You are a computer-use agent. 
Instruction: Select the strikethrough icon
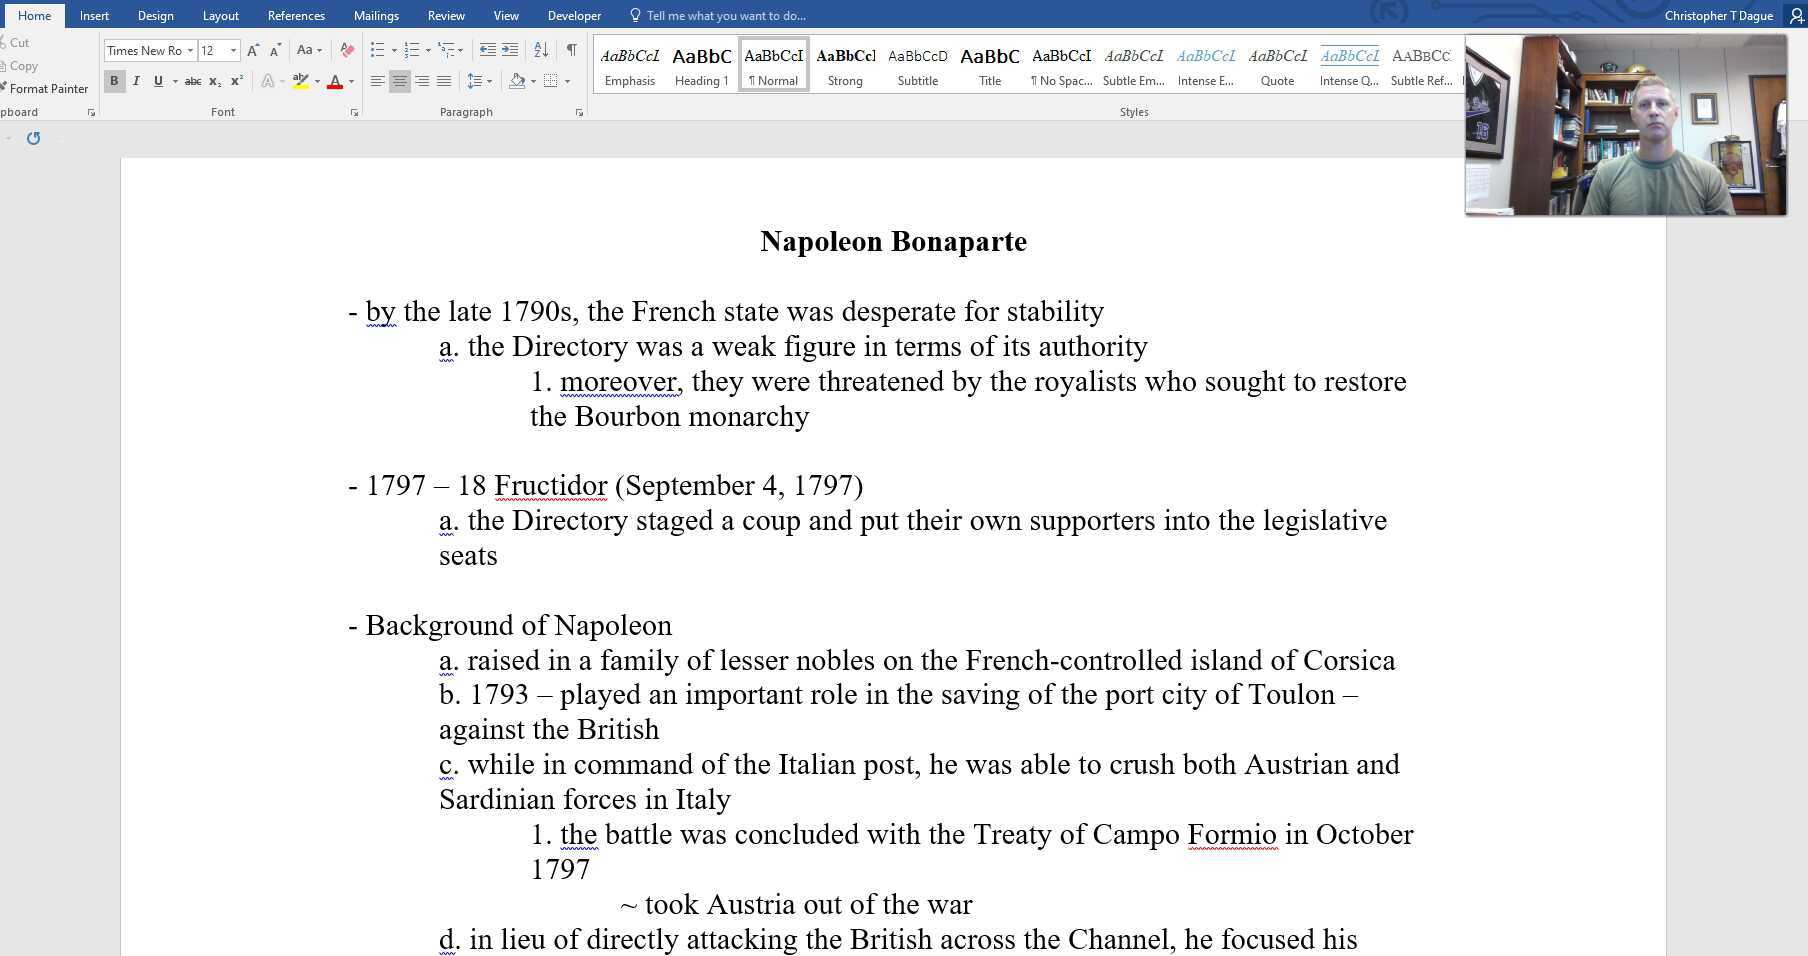pyautogui.click(x=192, y=81)
